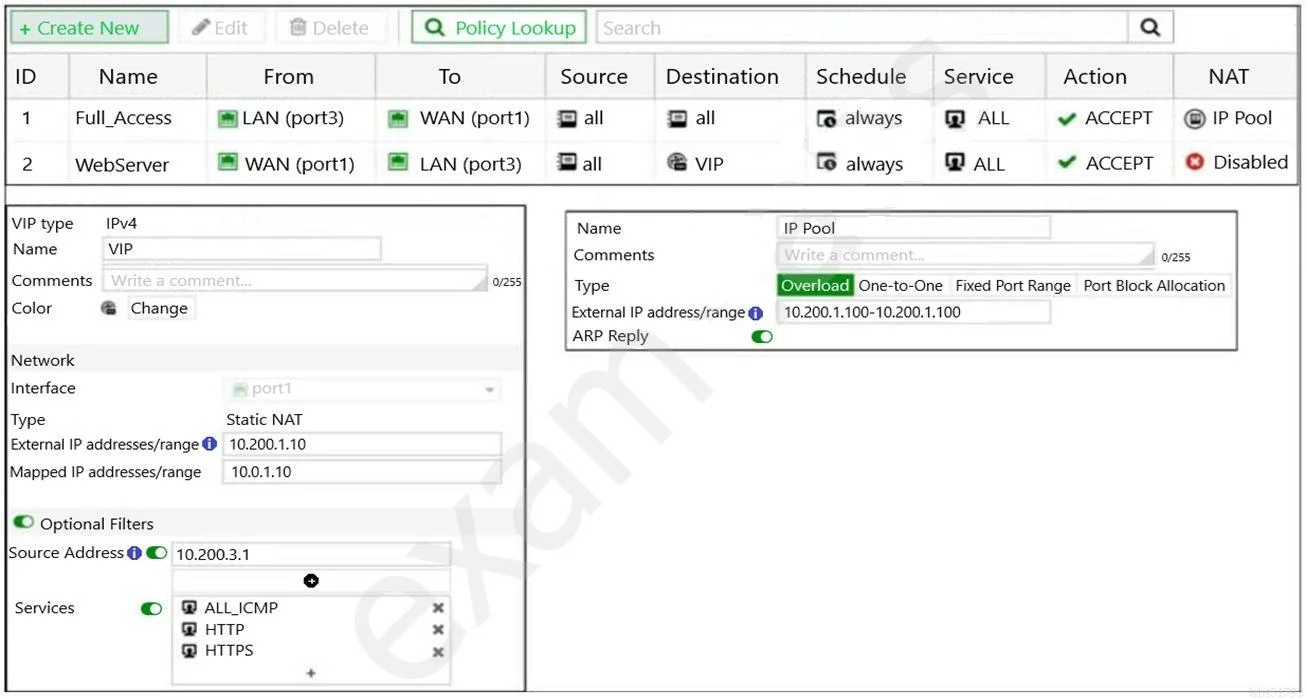Screen dimensions: 1306x699
Task: Click the IP Pool NAT icon
Action: point(1194,119)
